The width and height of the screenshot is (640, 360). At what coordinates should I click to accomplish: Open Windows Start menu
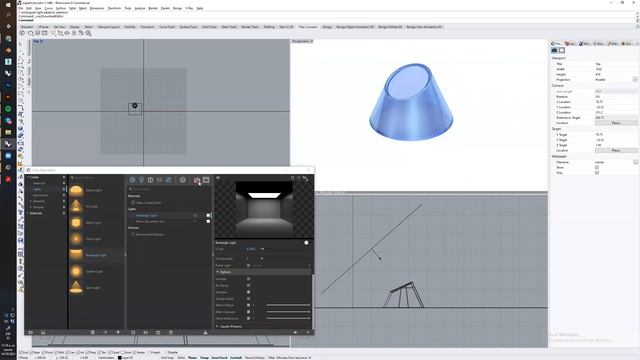[8, 4]
